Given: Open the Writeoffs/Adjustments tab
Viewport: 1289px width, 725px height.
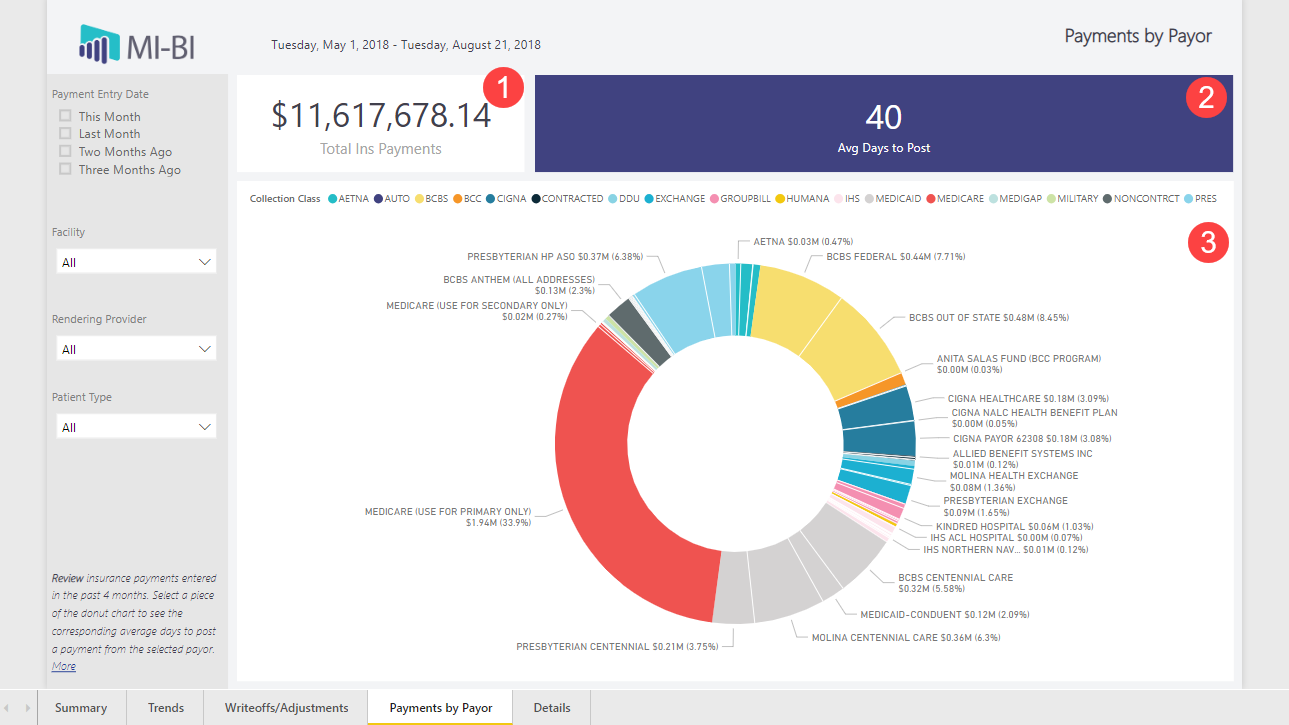Looking at the screenshot, I should coord(287,708).
